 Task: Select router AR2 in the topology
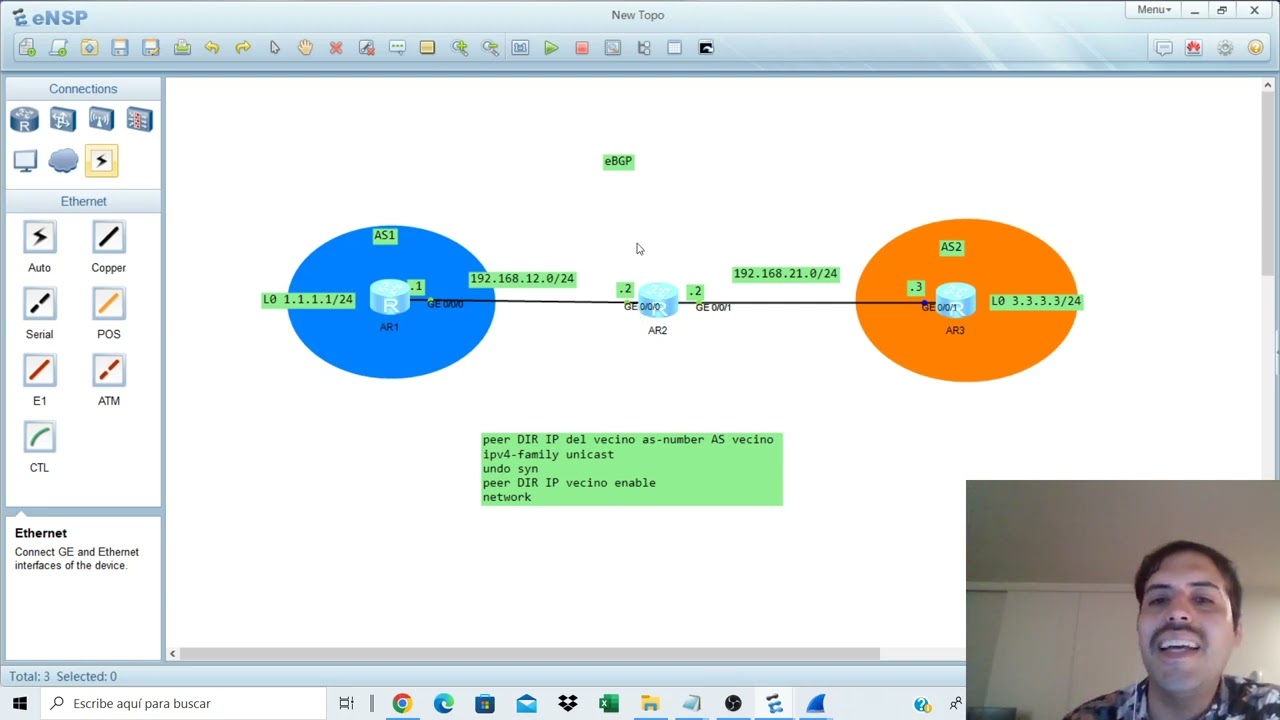point(657,300)
